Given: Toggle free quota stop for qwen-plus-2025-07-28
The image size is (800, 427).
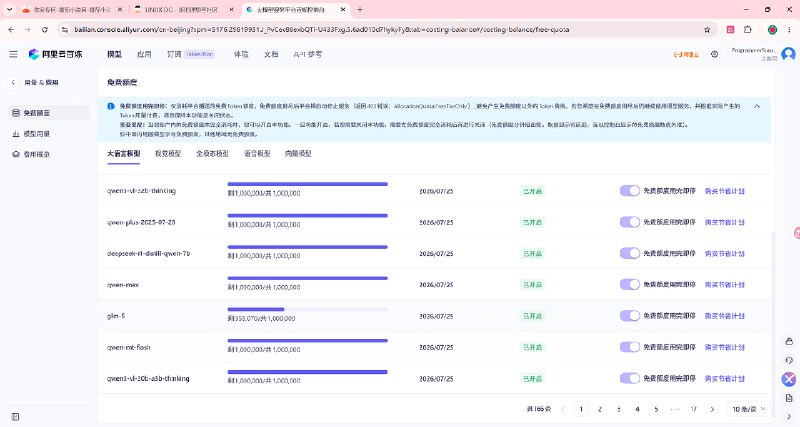Looking at the screenshot, I should click(630, 222).
